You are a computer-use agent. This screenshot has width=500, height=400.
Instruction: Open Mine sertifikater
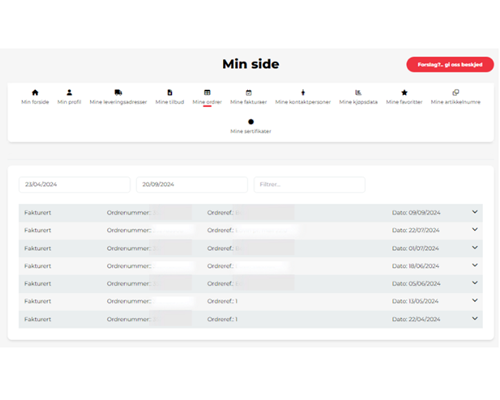[x=251, y=131]
